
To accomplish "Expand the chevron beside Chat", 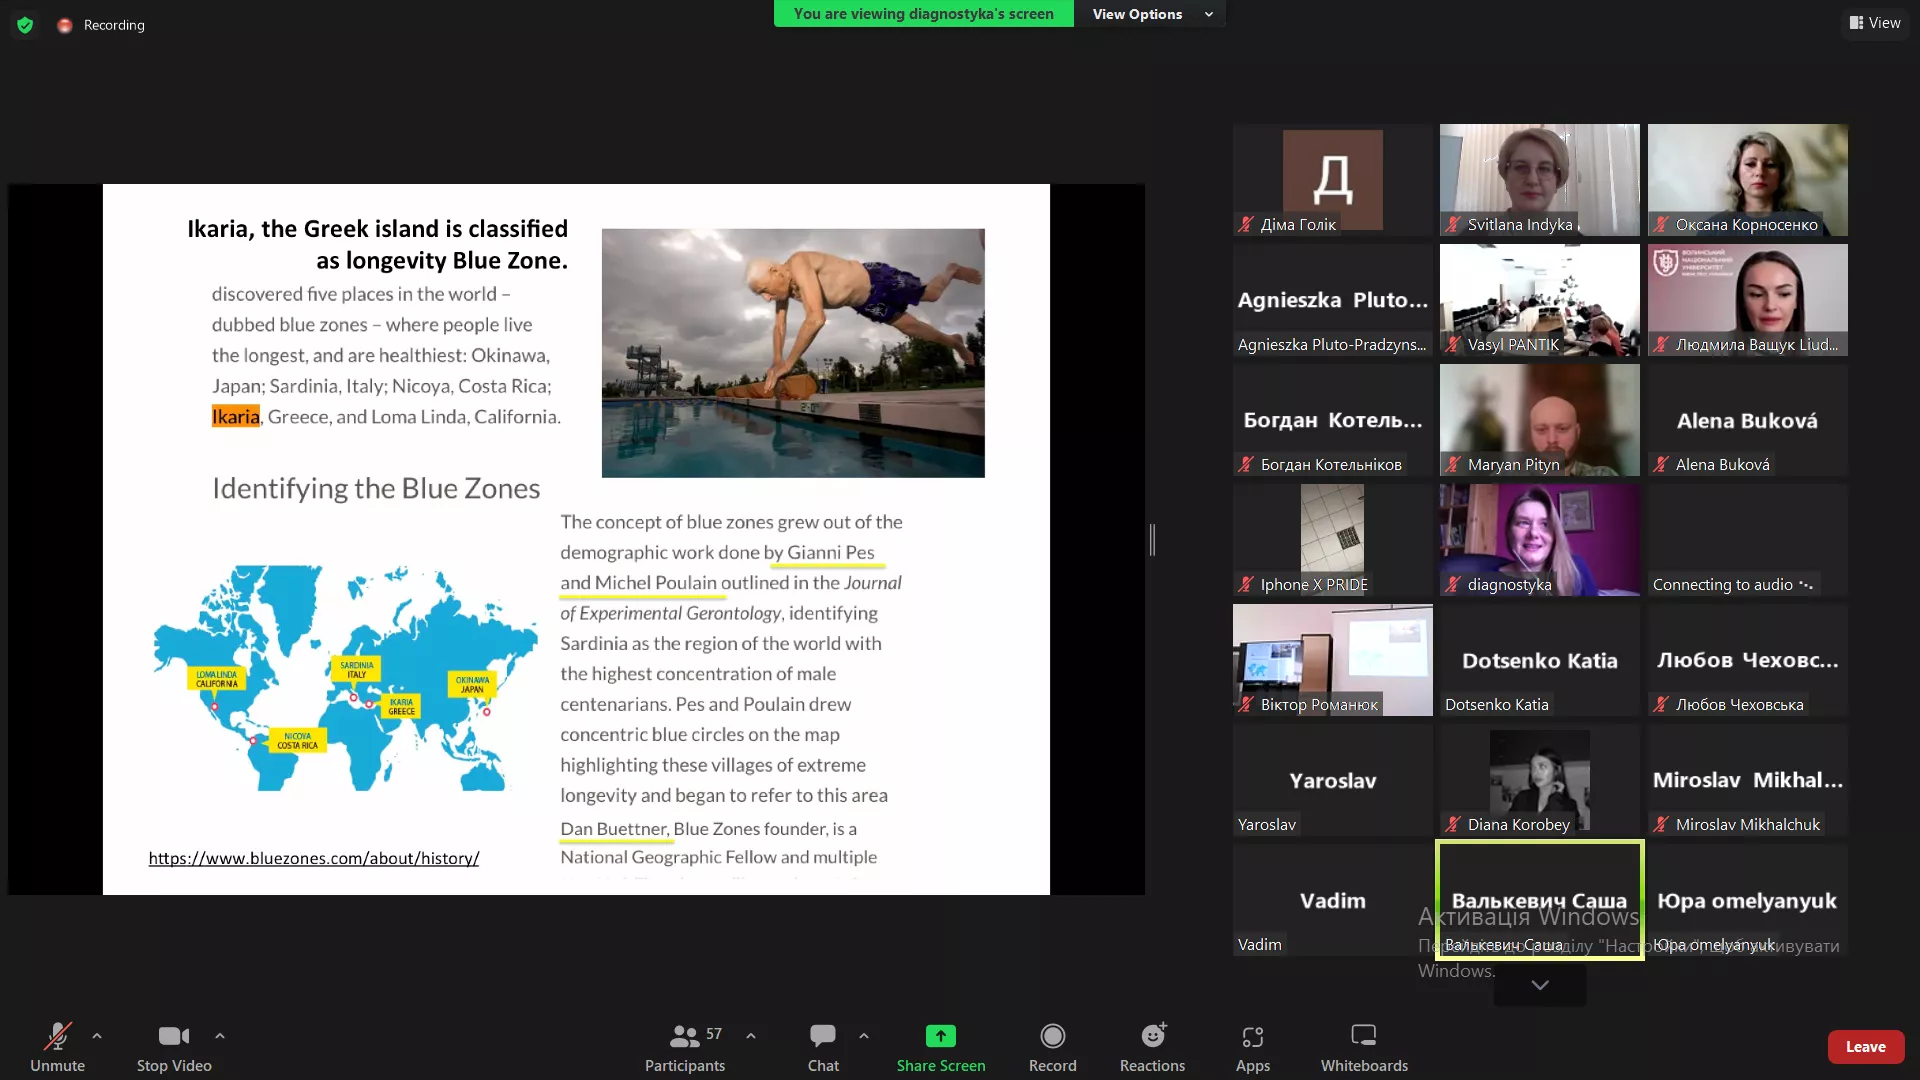I will point(864,1036).
